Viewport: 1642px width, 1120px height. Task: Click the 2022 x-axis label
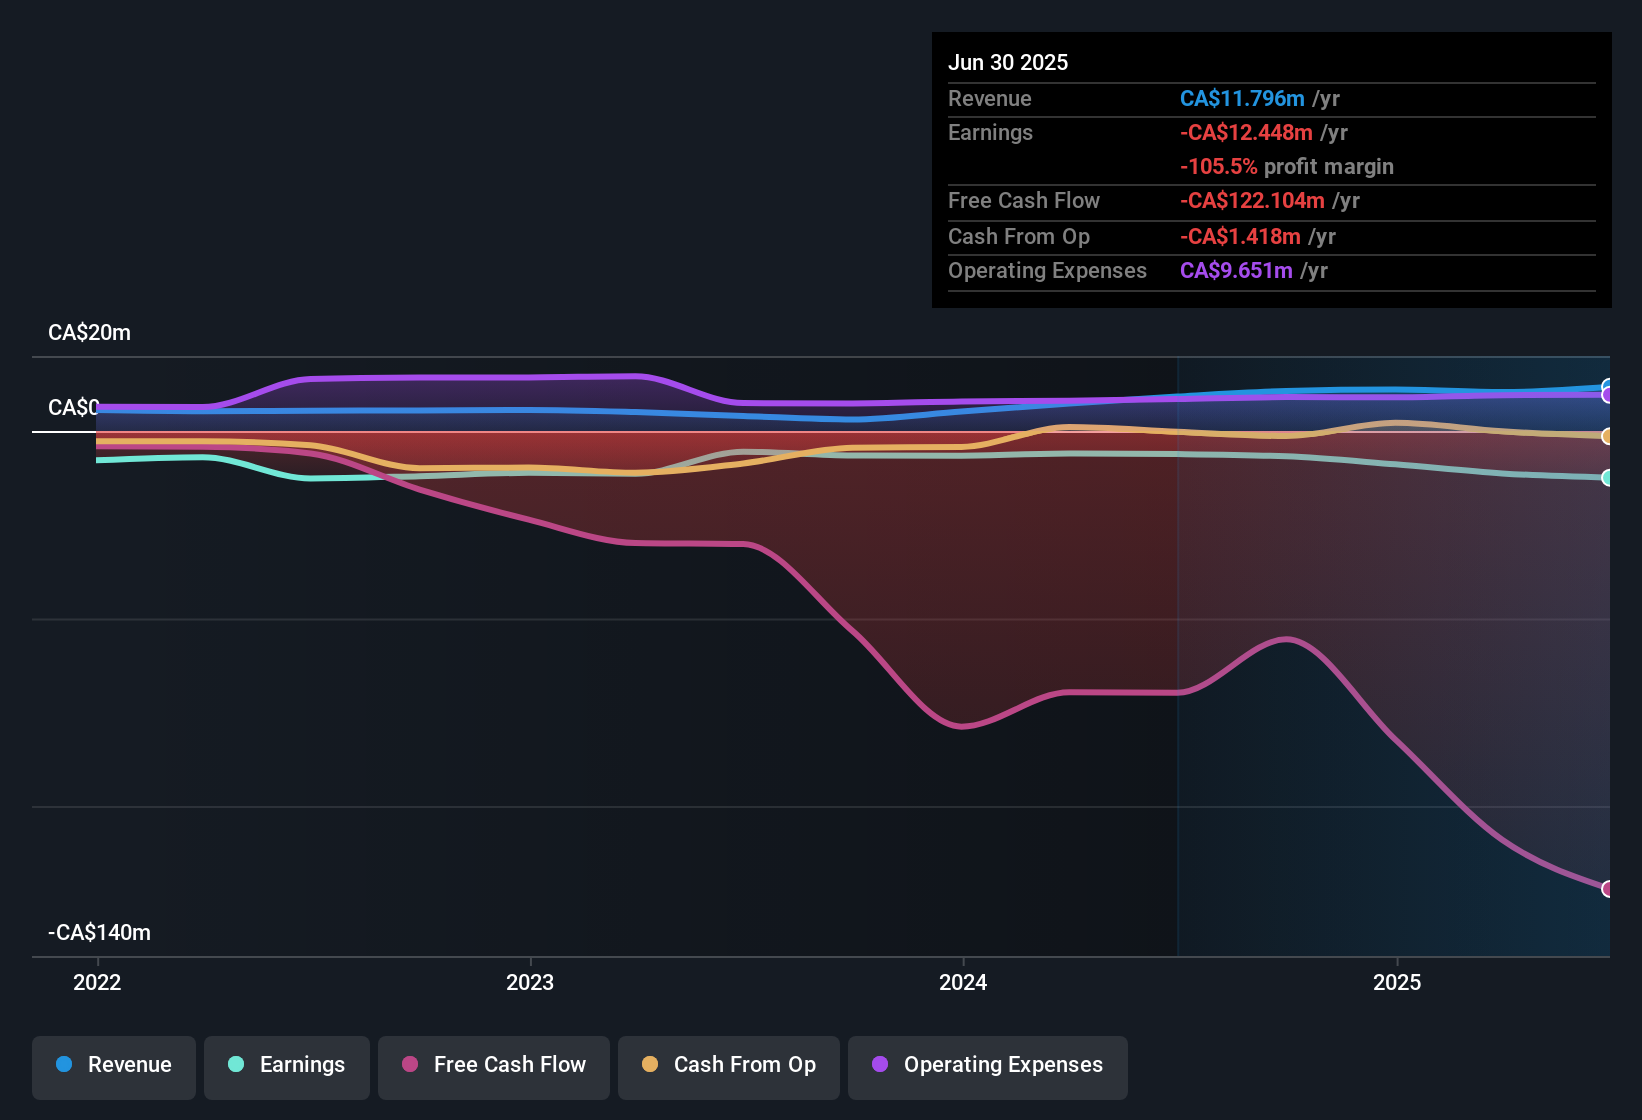(x=97, y=982)
